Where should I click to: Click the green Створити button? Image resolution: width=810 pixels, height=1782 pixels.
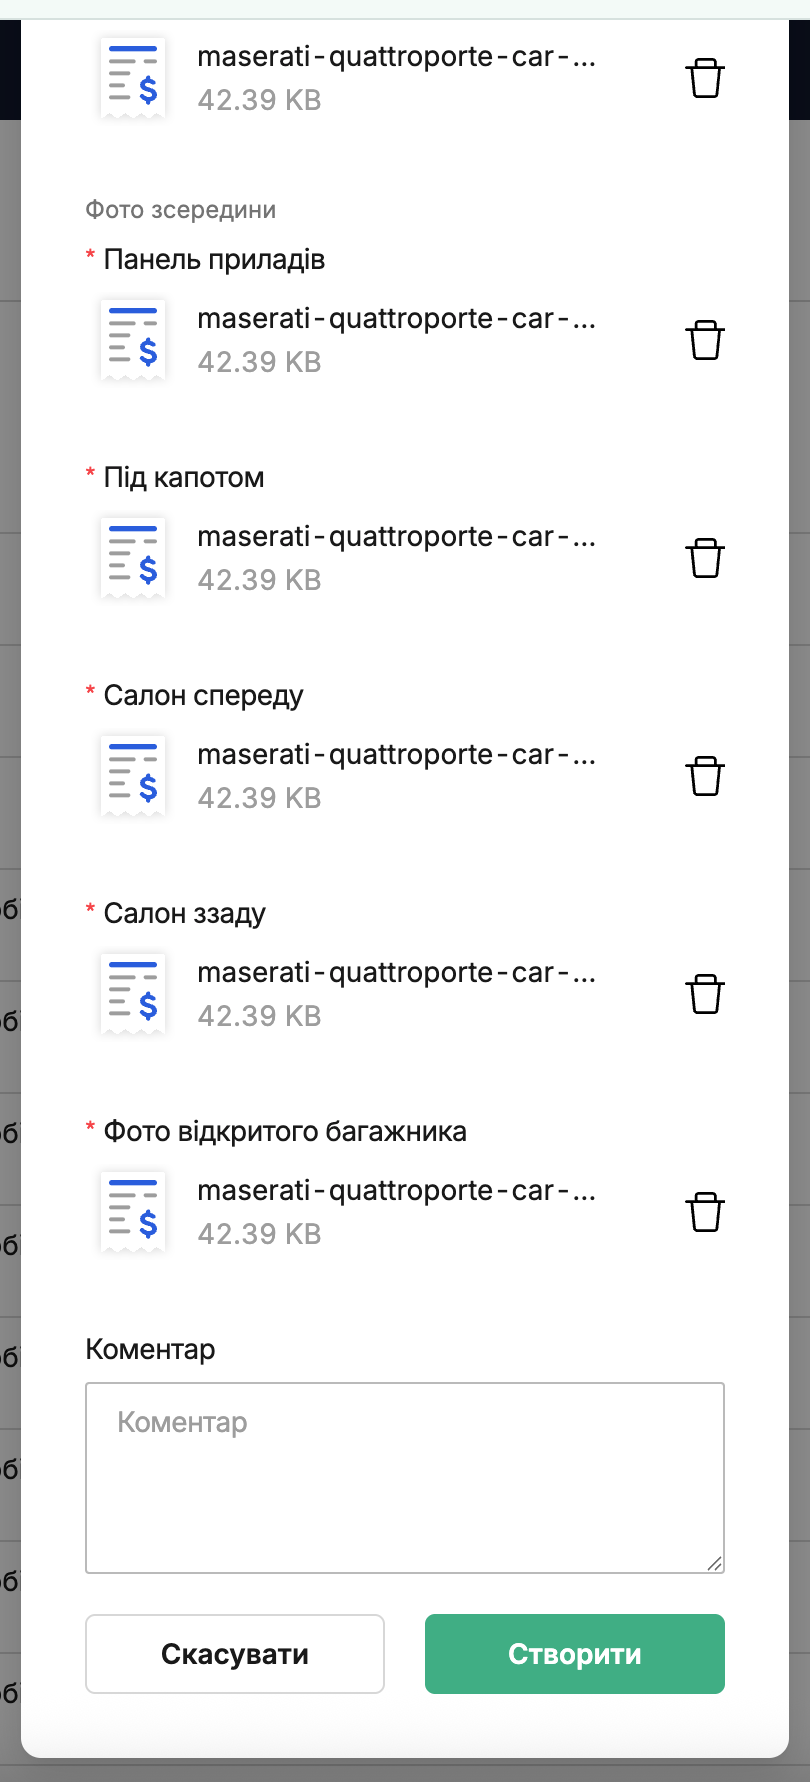point(575,1654)
